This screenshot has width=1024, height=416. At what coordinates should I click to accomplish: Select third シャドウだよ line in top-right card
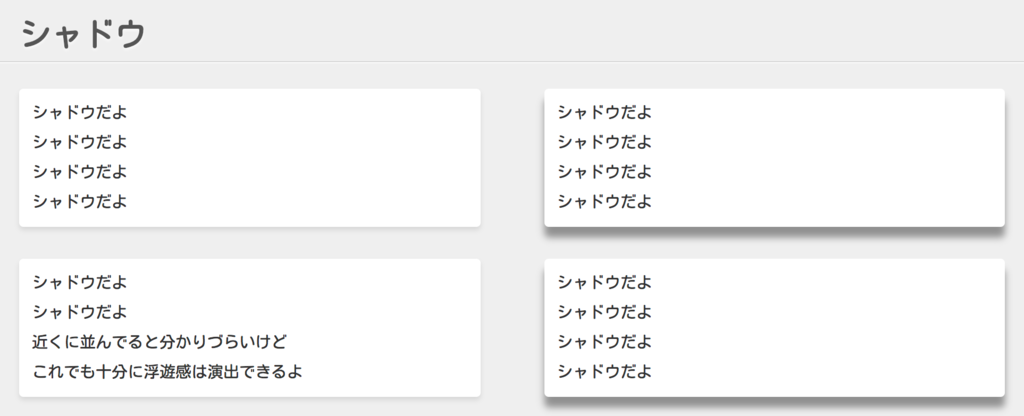605,172
